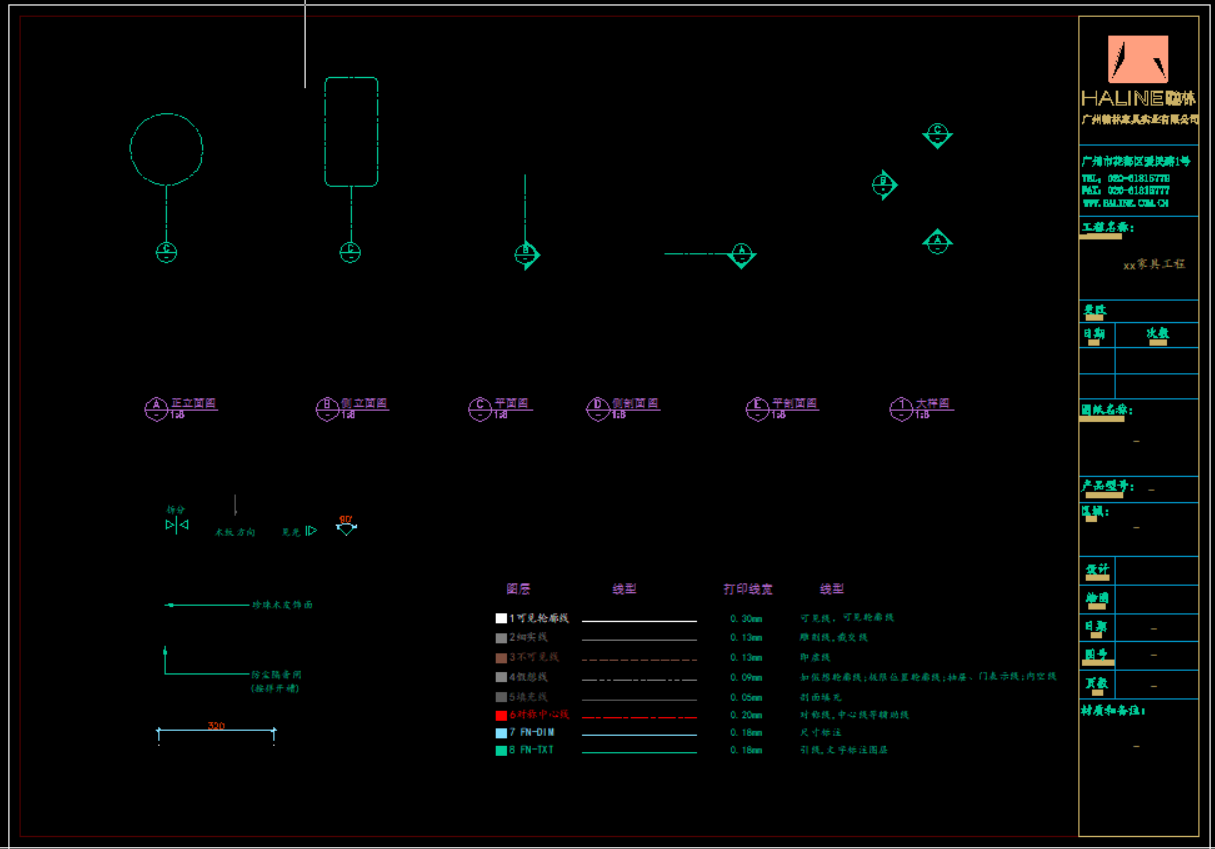This screenshot has width=1215, height=849.
Task: Select the downward-pointing C diamond marker
Action: [937, 134]
